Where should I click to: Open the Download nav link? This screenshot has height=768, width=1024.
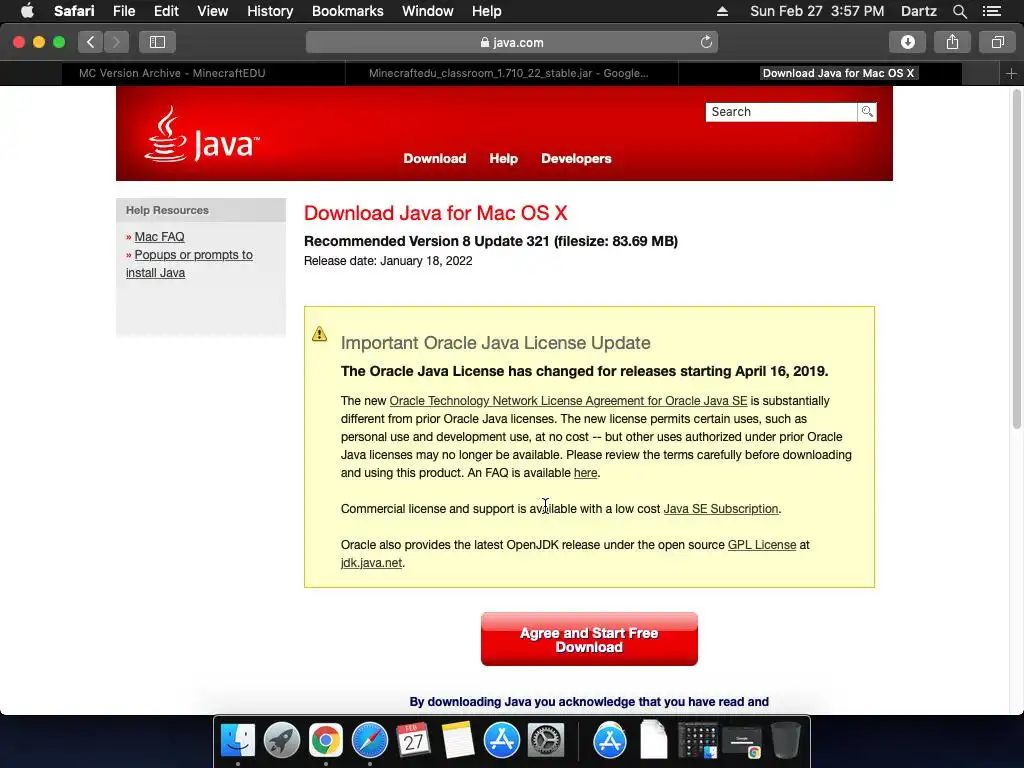click(435, 159)
